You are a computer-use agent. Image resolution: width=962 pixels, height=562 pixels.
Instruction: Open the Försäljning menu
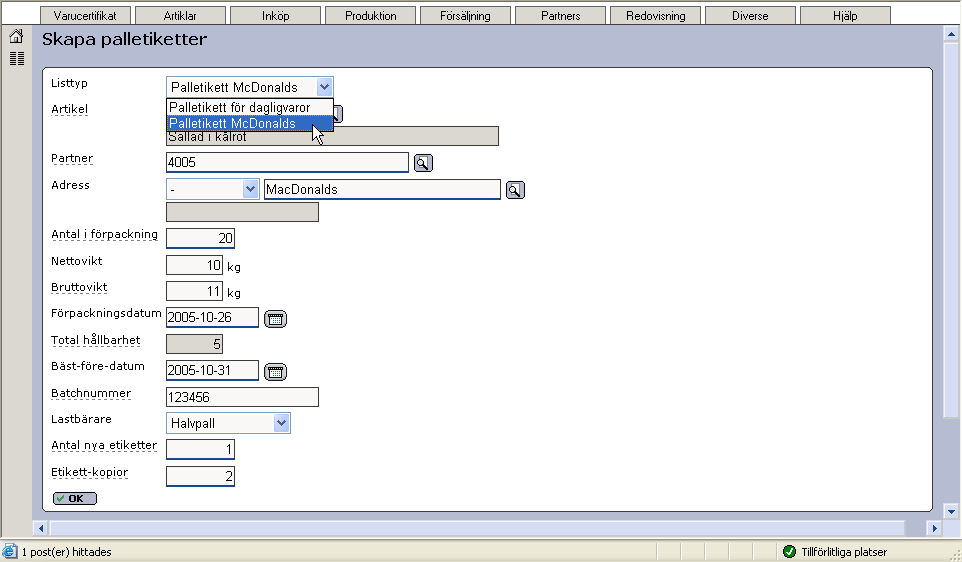[465, 15]
